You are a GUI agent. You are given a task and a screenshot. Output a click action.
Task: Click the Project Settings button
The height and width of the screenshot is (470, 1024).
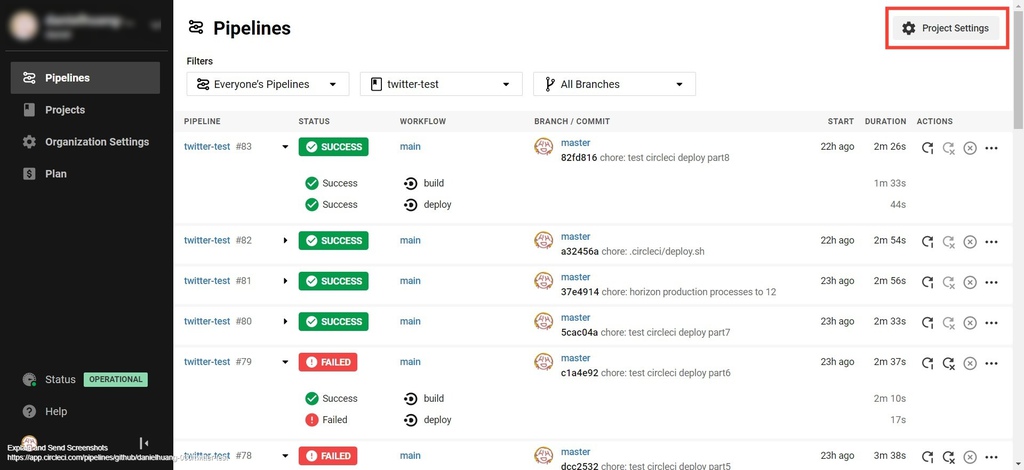pyautogui.click(x=946, y=28)
